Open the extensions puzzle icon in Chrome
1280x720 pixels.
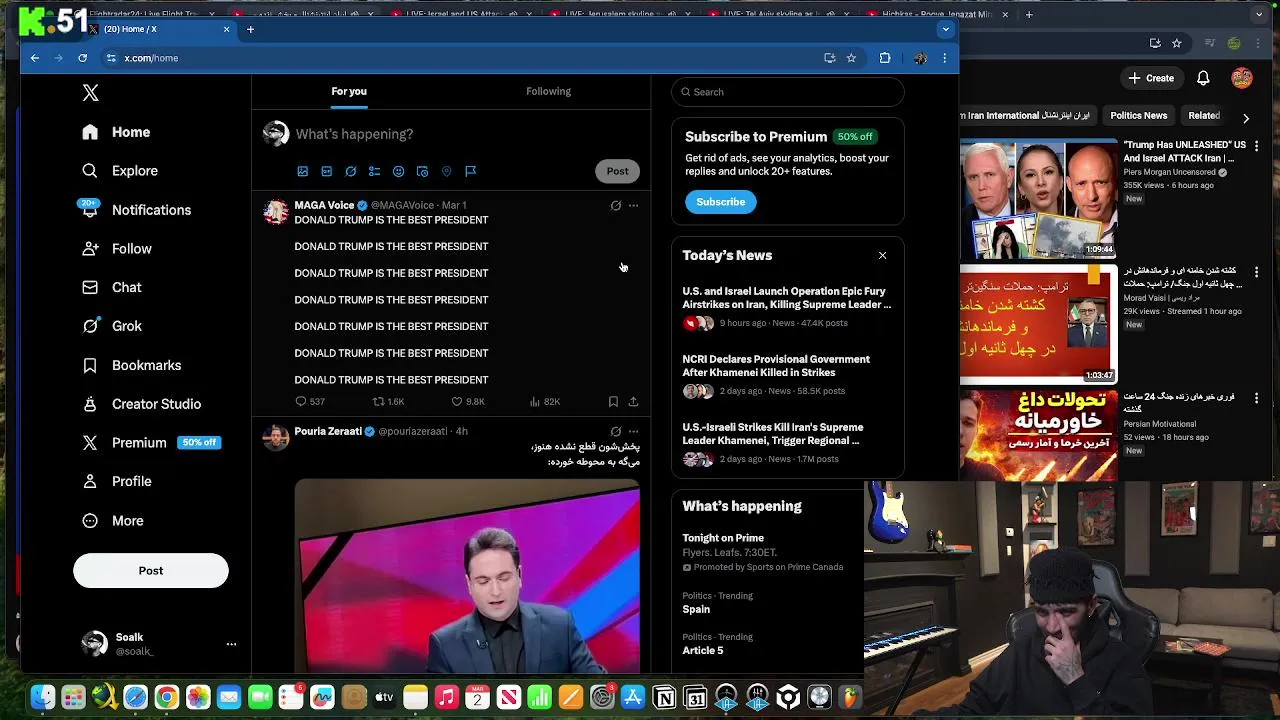tap(885, 58)
